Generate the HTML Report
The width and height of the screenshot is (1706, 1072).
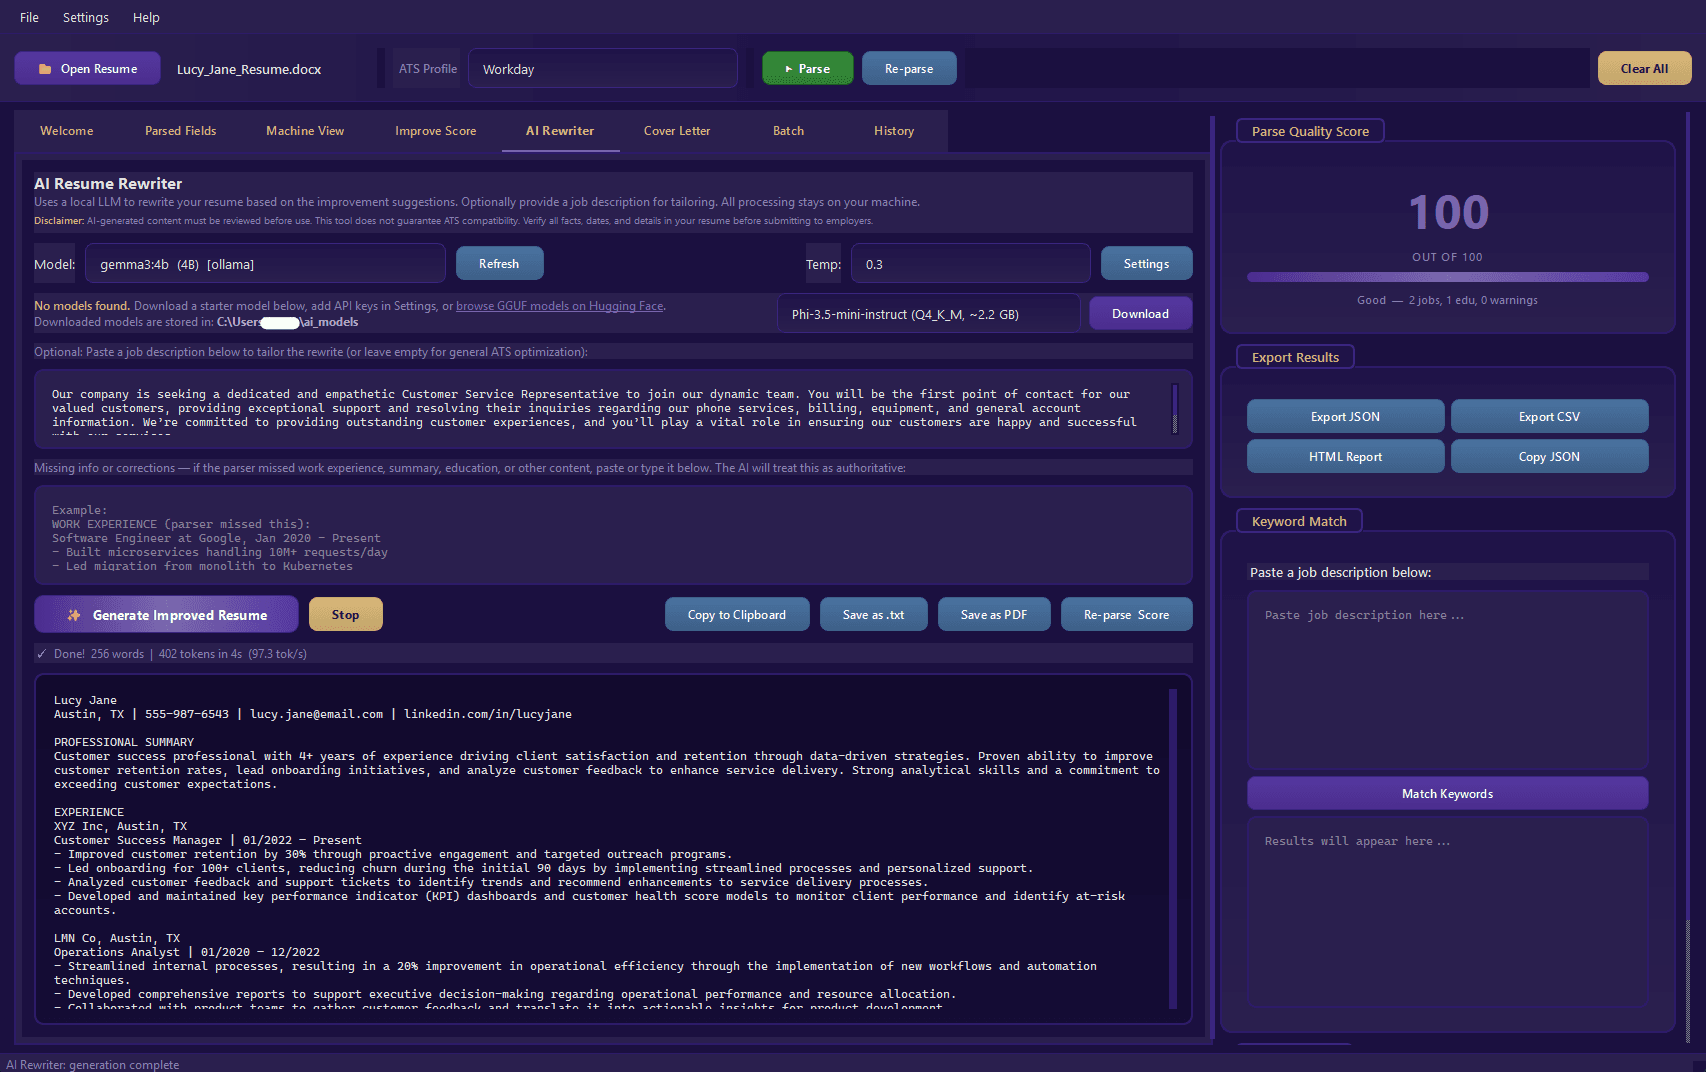point(1345,457)
